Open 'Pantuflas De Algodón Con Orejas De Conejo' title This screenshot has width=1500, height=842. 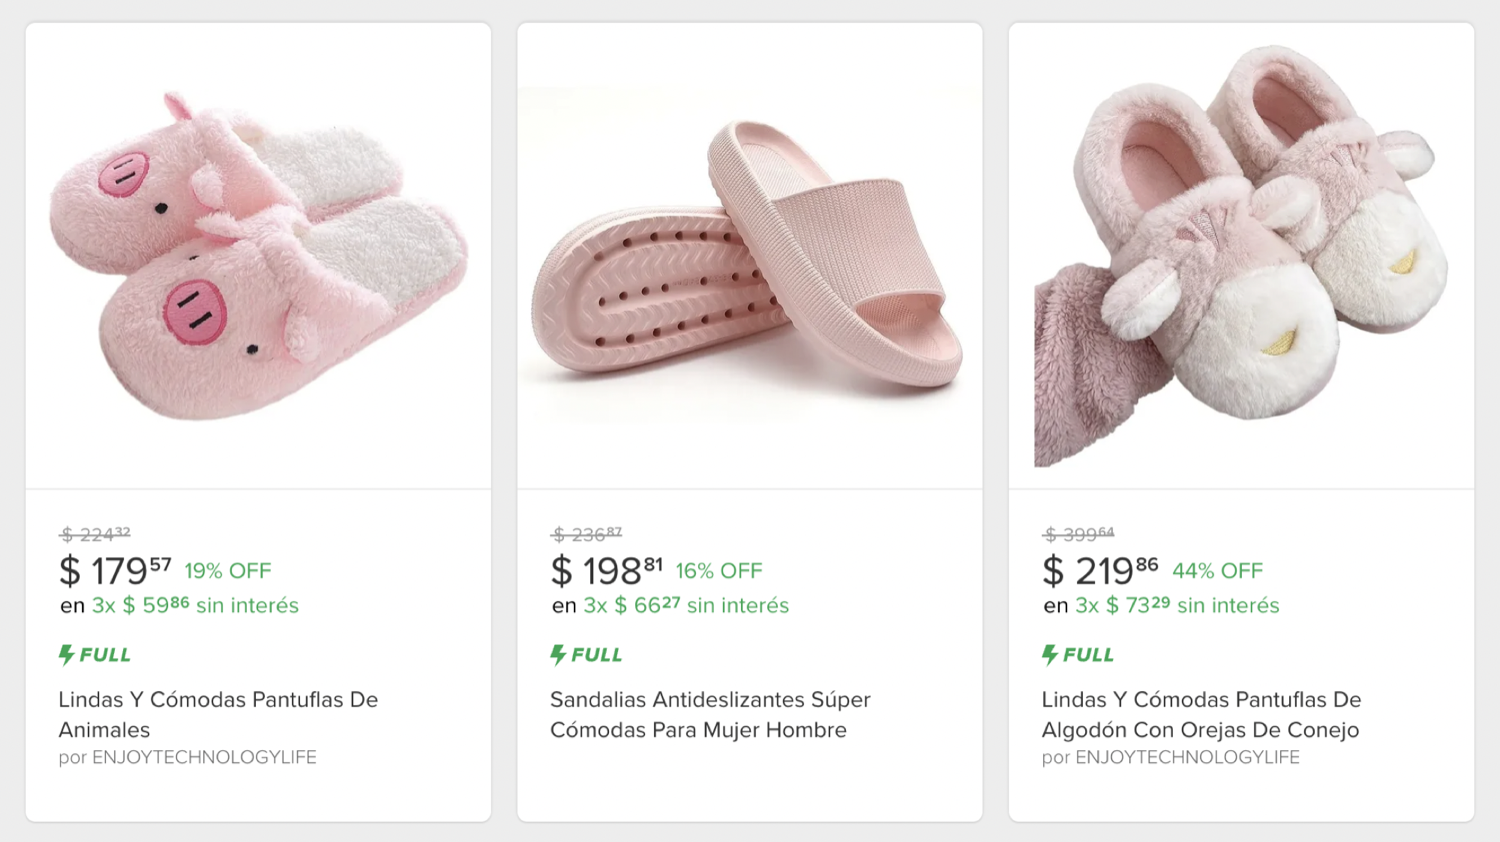point(1201,714)
